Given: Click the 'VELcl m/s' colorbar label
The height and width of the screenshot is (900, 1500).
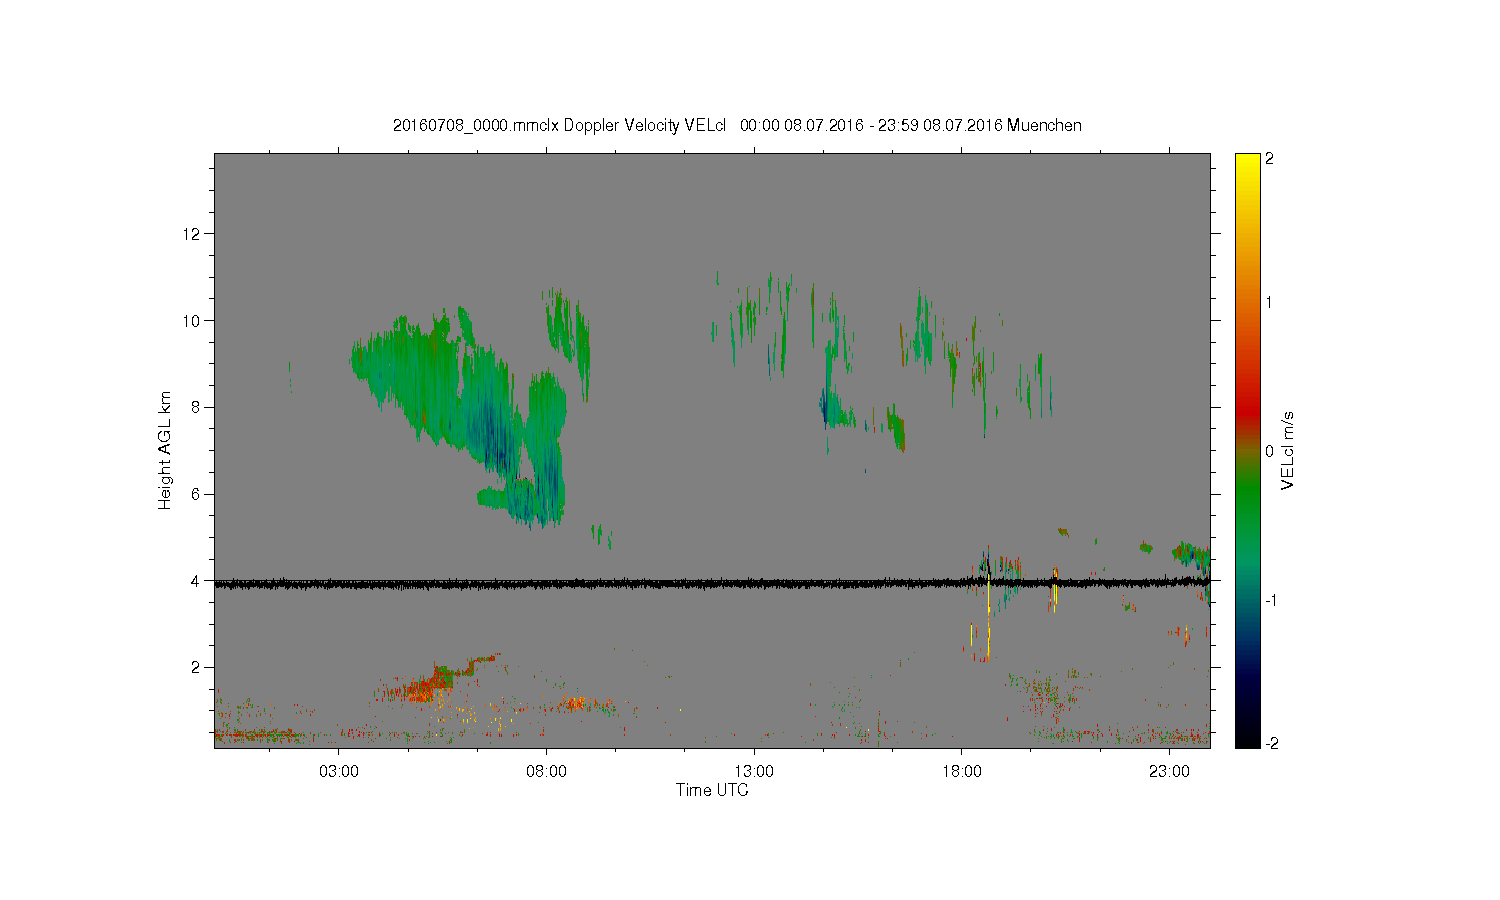Looking at the screenshot, I should [x=1288, y=450].
